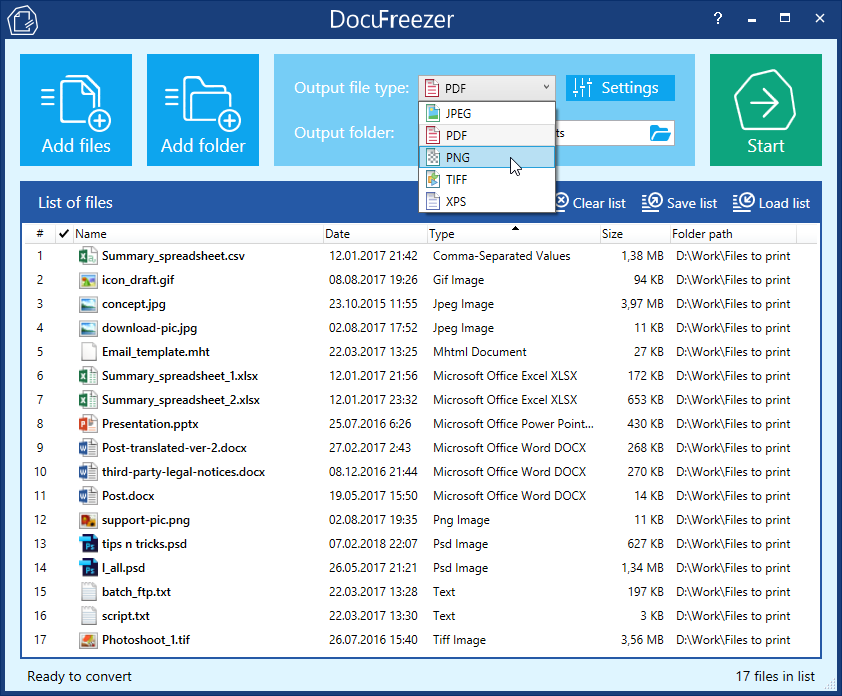Click the Summary_spreadsheet.csv file icon

tap(88, 256)
